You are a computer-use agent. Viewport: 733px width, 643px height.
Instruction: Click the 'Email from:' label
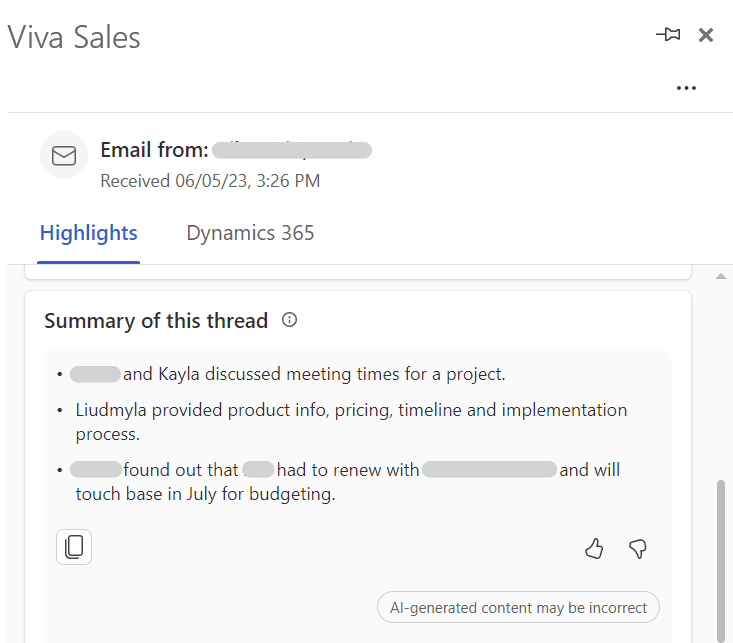(x=154, y=150)
